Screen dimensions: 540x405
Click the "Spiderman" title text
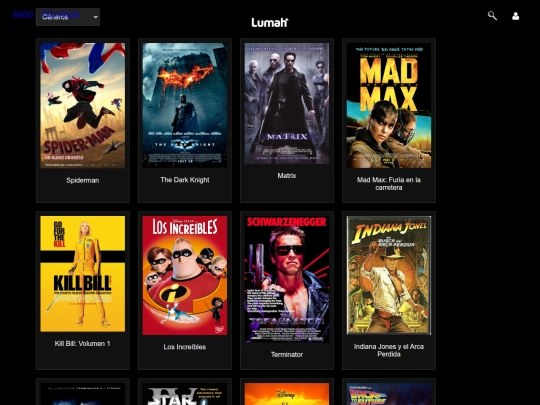[83, 180]
